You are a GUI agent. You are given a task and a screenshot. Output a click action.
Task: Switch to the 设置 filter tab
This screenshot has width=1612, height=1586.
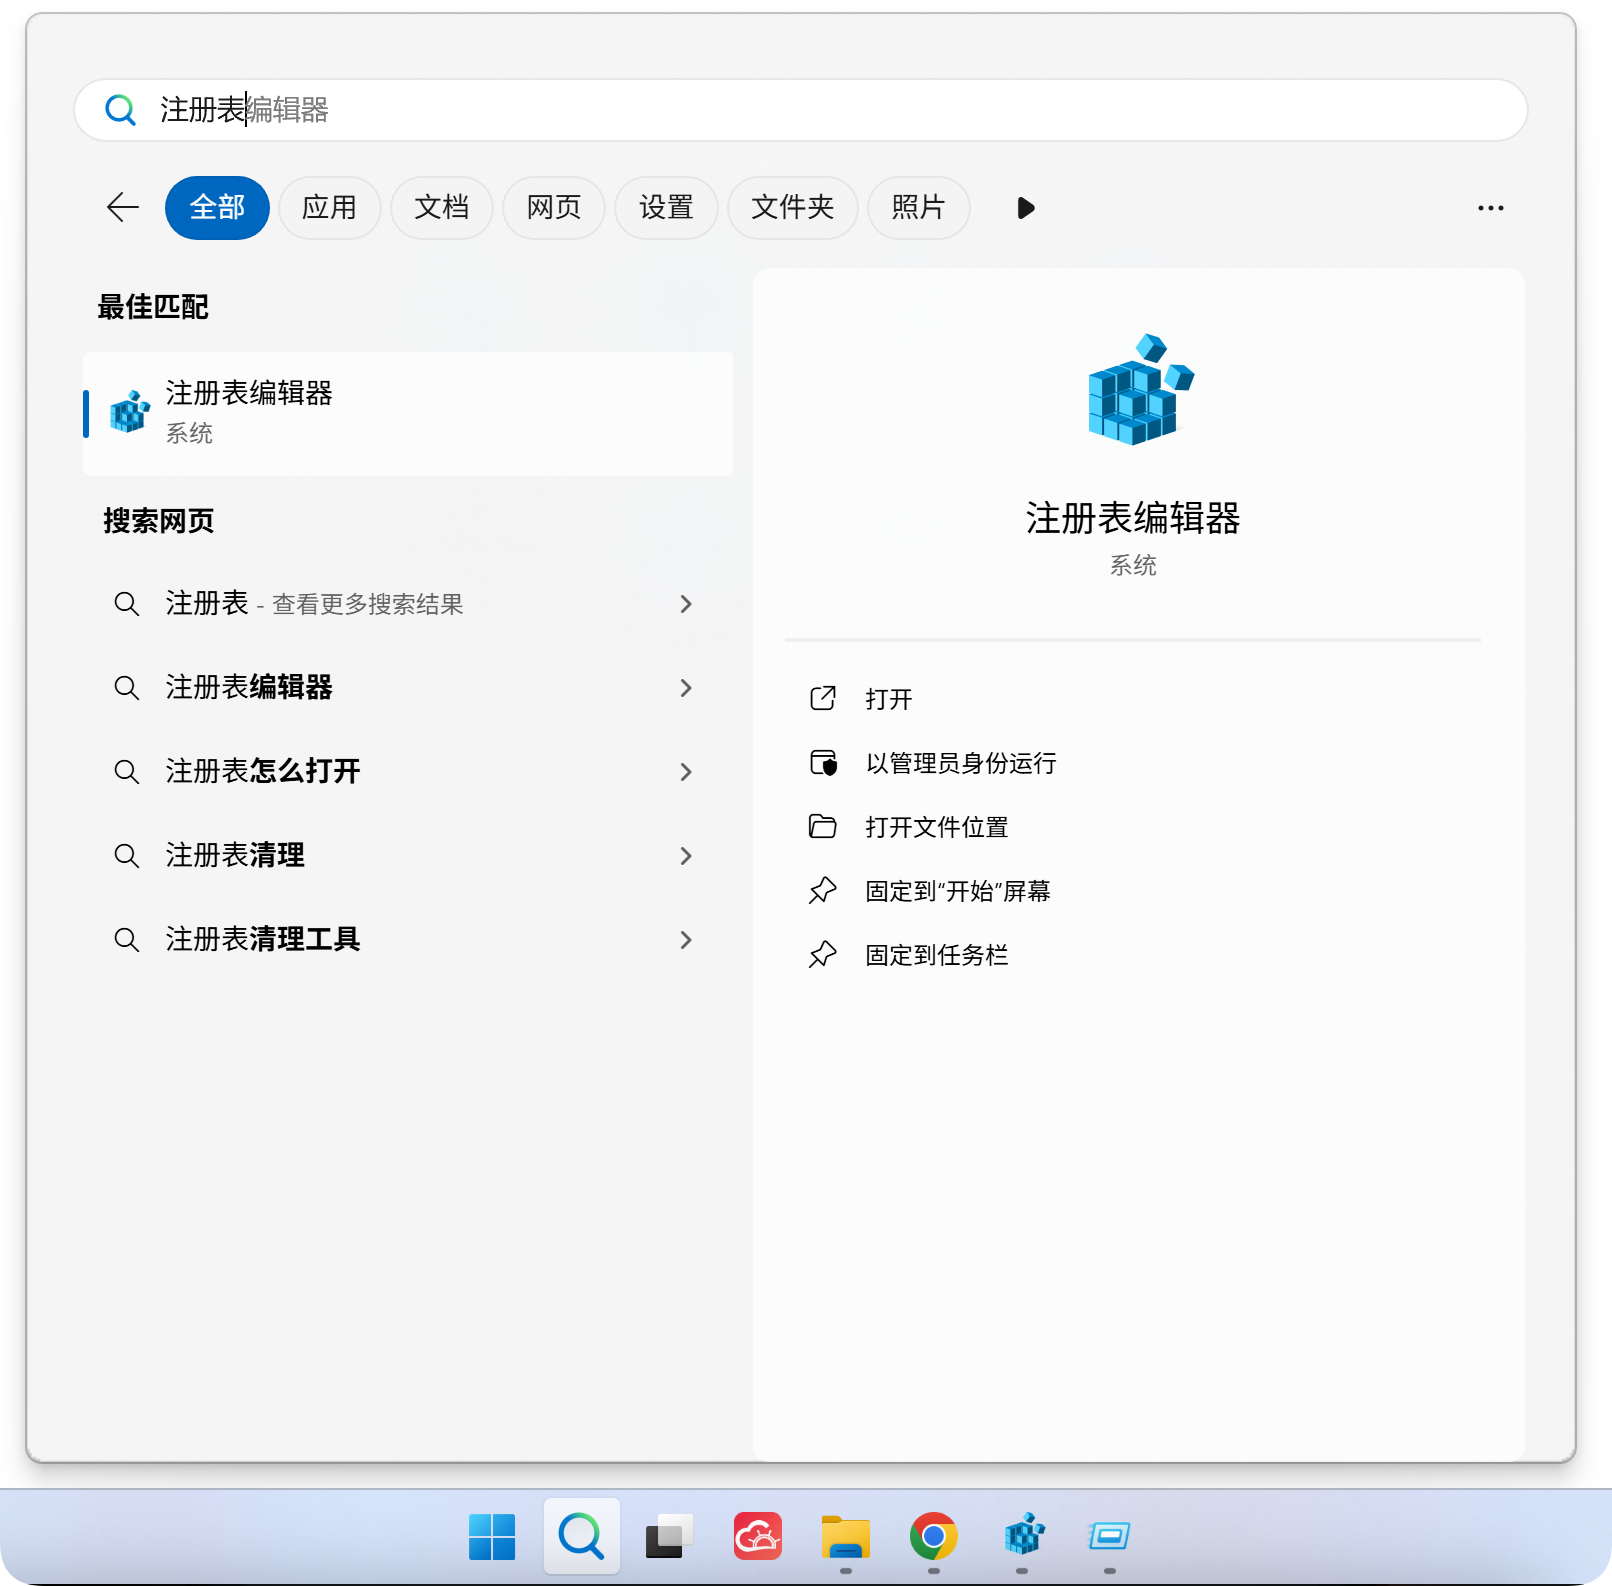(666, 208)
